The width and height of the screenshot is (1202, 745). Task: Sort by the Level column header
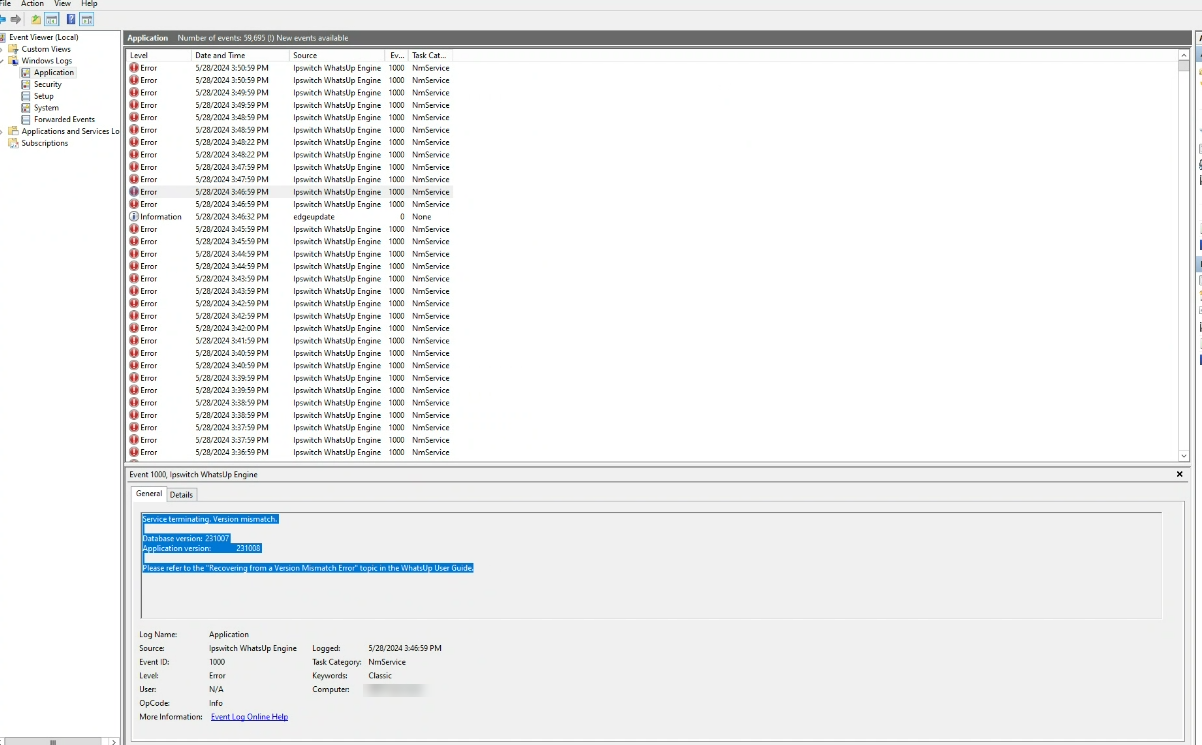click(158, 55)
